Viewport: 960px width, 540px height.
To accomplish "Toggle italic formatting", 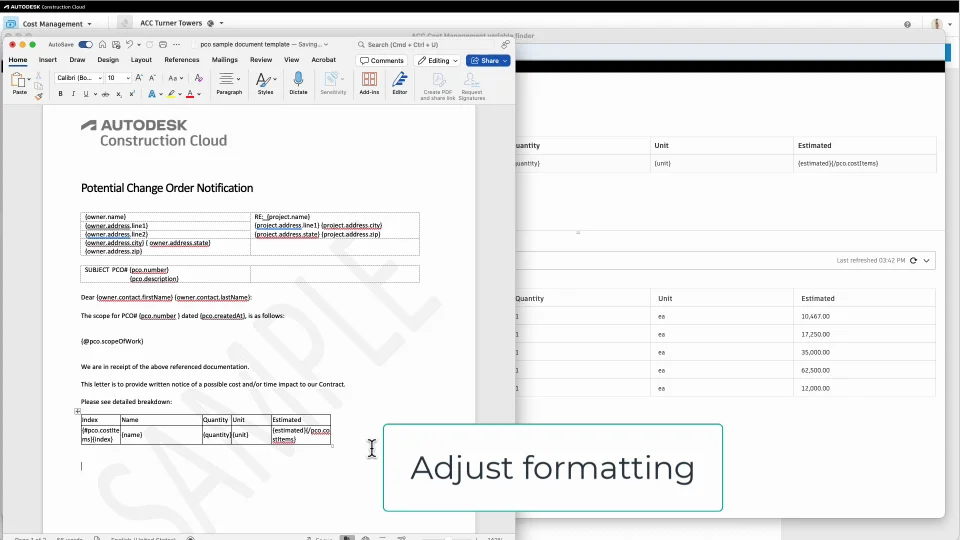I will click(x=73, y=94).
